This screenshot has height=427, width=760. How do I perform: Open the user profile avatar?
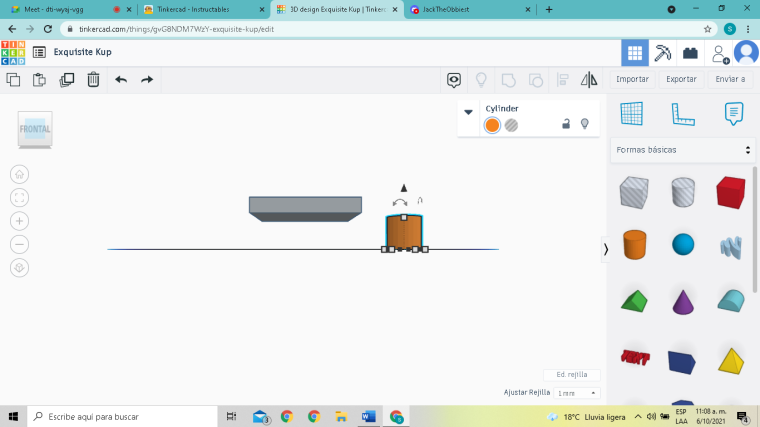746,52
